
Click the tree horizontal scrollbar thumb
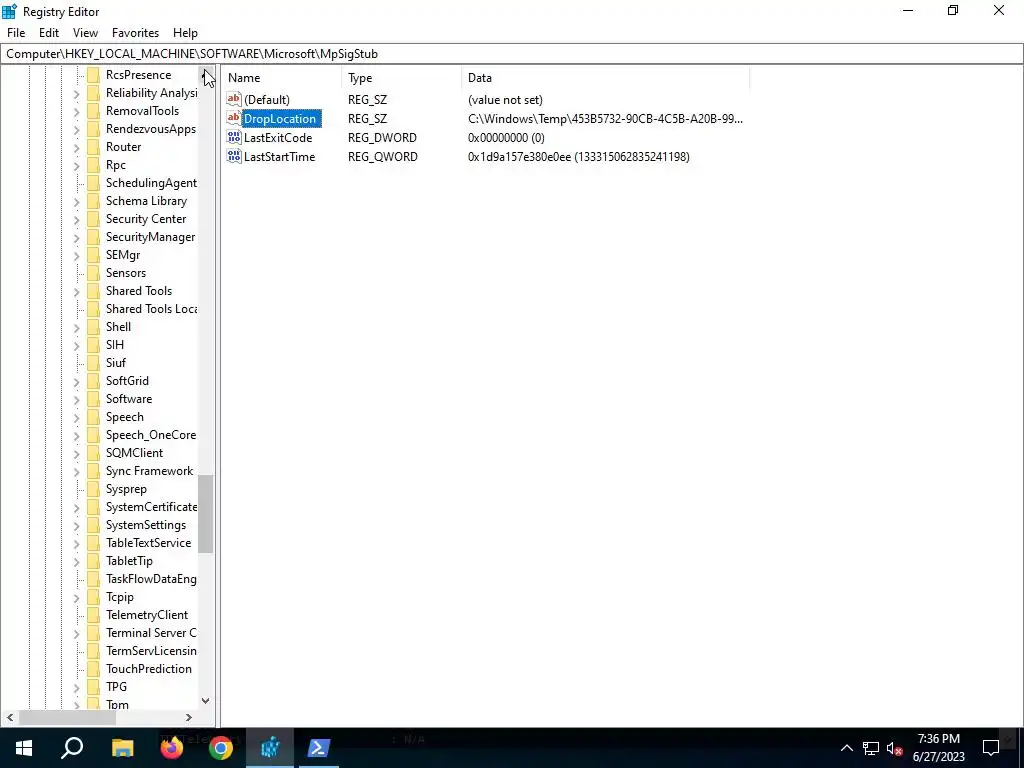tap(67, 717)
